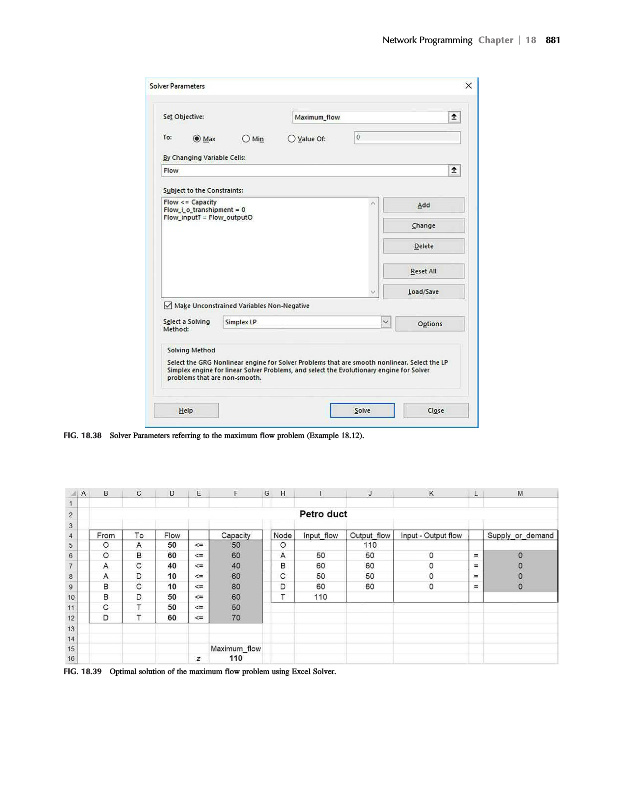This screenshot has height=800, width=625.
Task: Click the Maximum_flow value cell showing 110
Action: pos(235,659)
